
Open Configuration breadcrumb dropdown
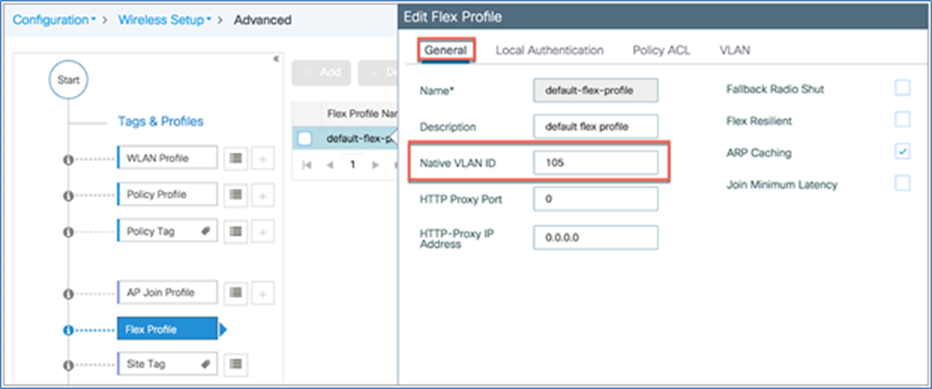55,20
